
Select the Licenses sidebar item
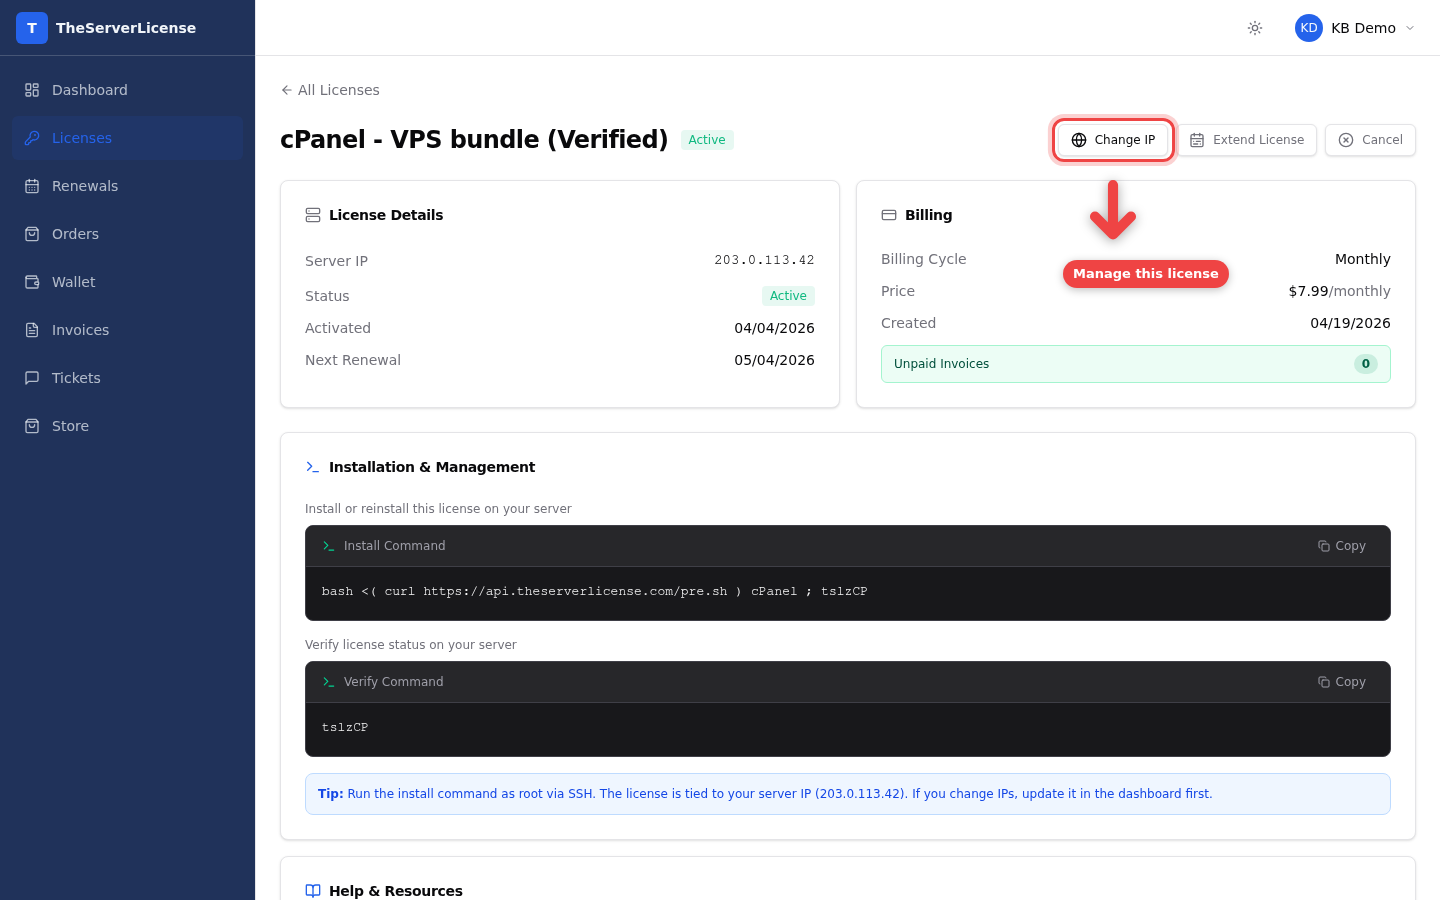pos(127,138)
